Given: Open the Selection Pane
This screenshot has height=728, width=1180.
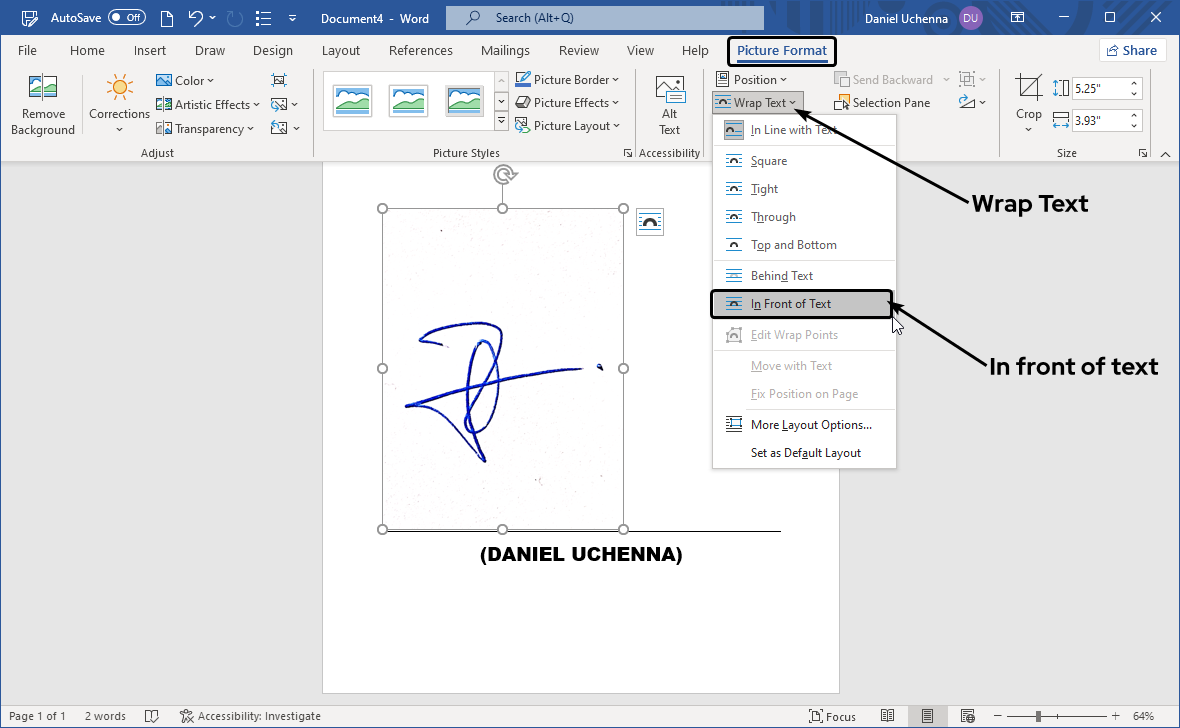Looking at the screenshot, I should click(883, 102).
